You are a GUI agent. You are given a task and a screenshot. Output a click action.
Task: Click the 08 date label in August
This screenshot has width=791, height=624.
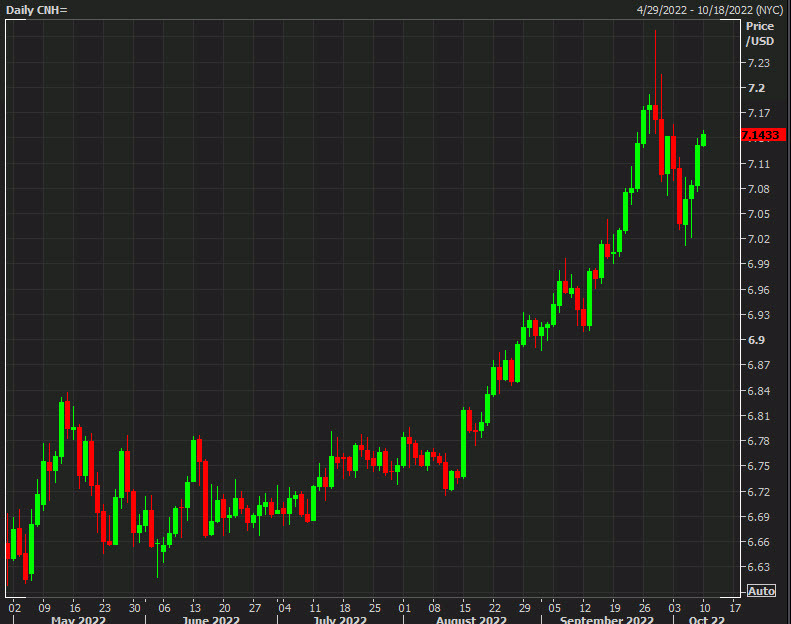tap(434, 608)
